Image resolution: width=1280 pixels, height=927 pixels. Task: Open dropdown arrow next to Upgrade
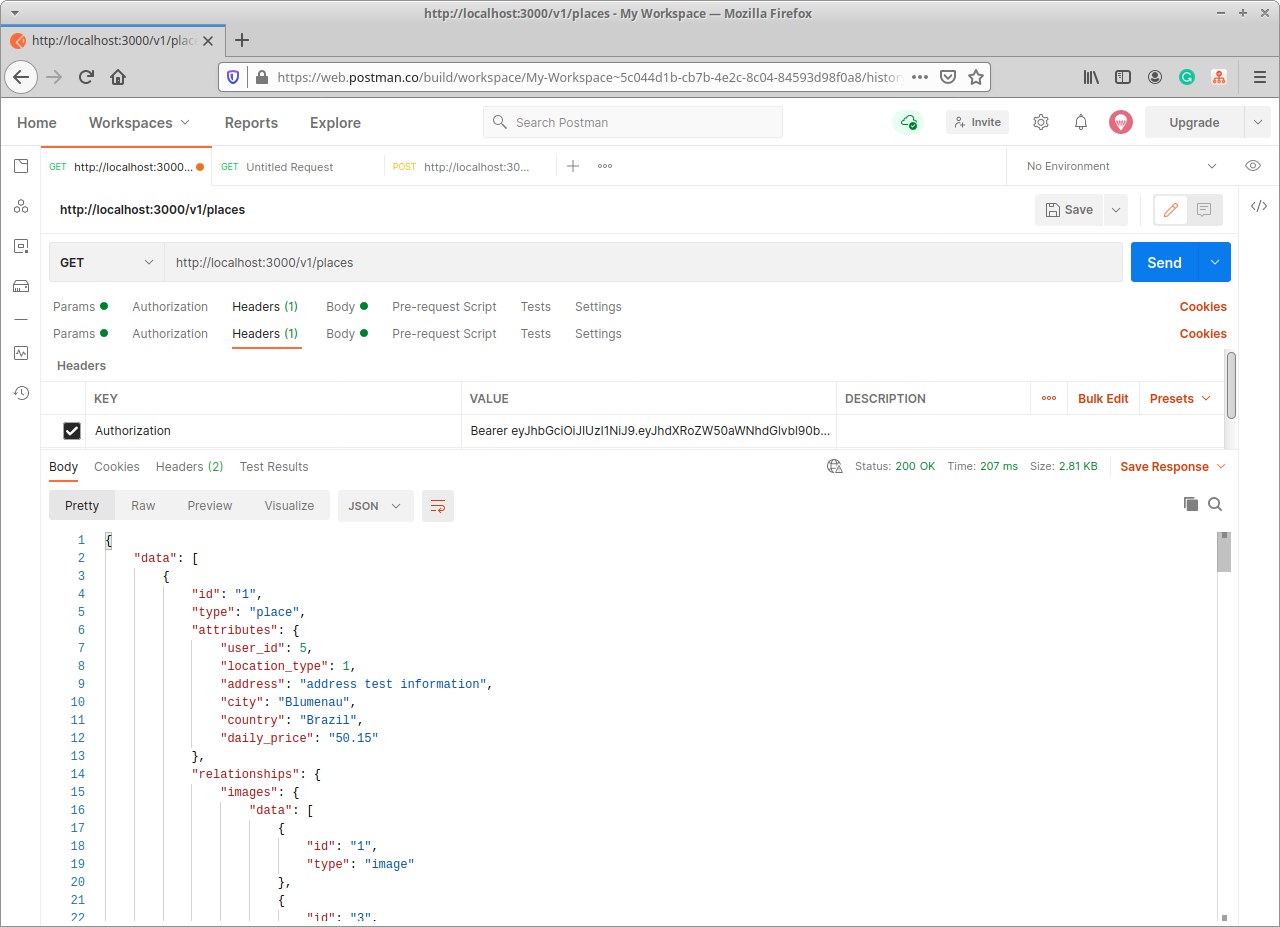[x=1257, y=122]
